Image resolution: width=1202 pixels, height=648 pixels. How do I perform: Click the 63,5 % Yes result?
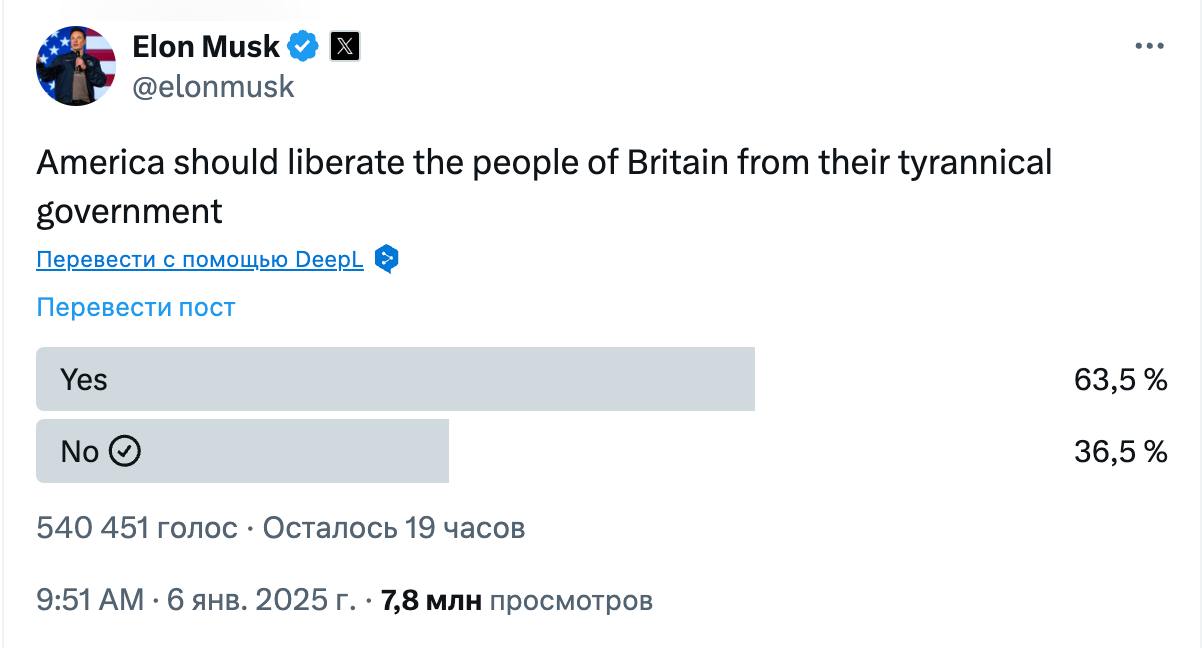pyautogui.click(x=1121, y=380)
